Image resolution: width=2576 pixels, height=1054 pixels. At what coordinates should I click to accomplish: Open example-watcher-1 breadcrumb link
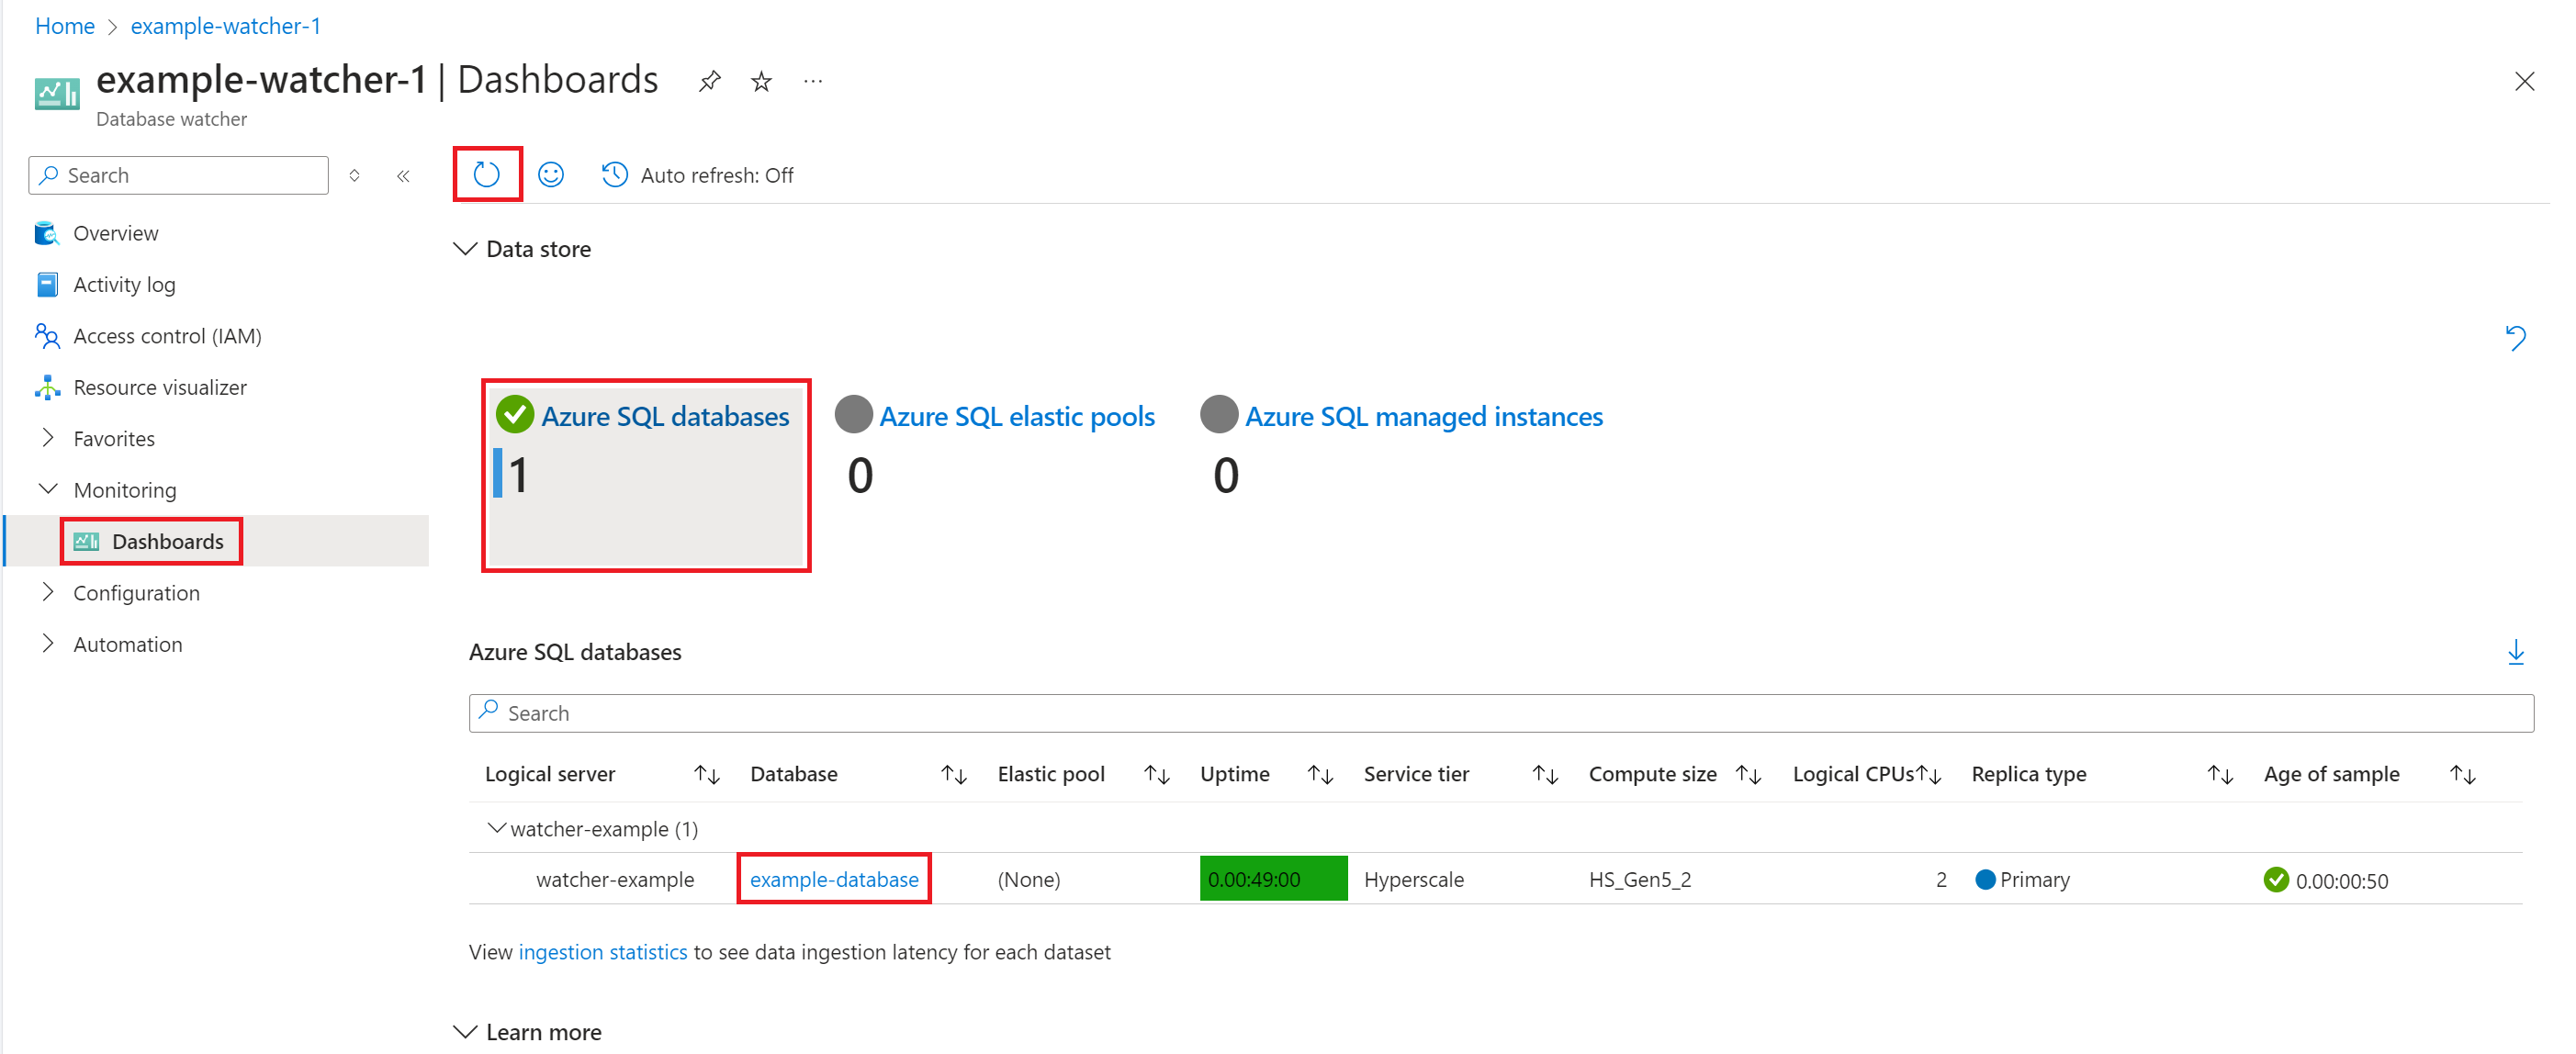coord(226,26)
